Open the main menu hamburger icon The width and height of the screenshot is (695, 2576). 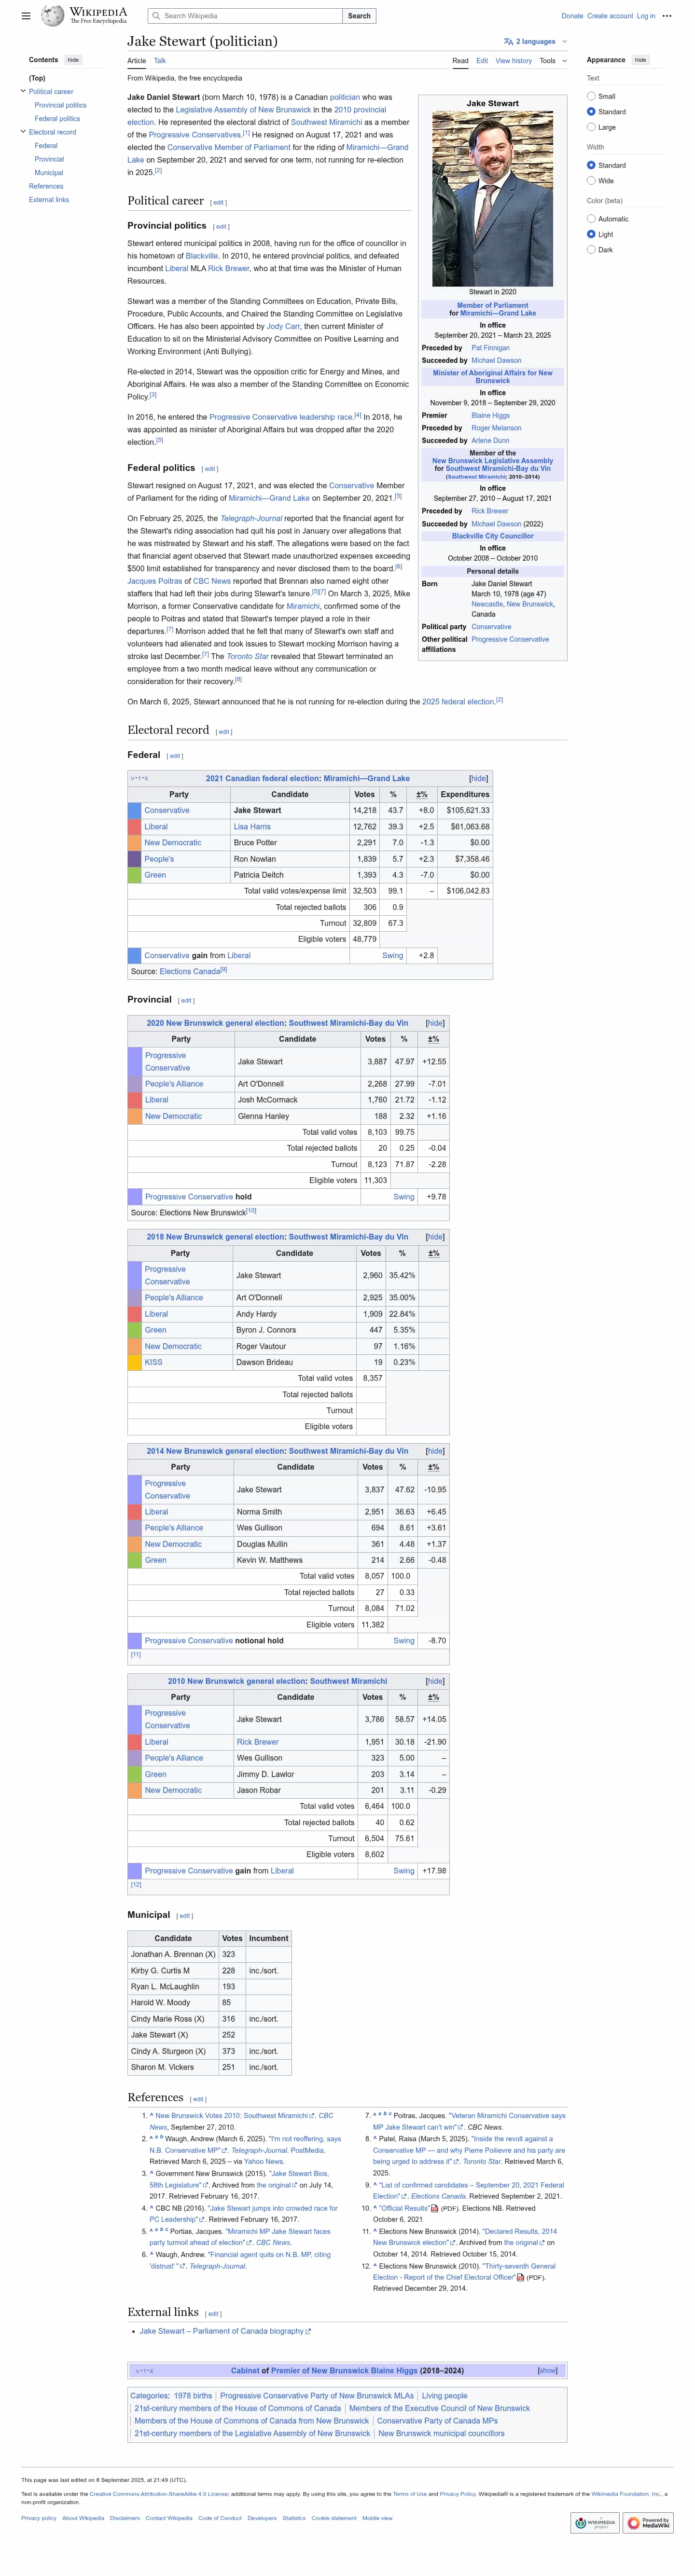[x=26, y=16]
